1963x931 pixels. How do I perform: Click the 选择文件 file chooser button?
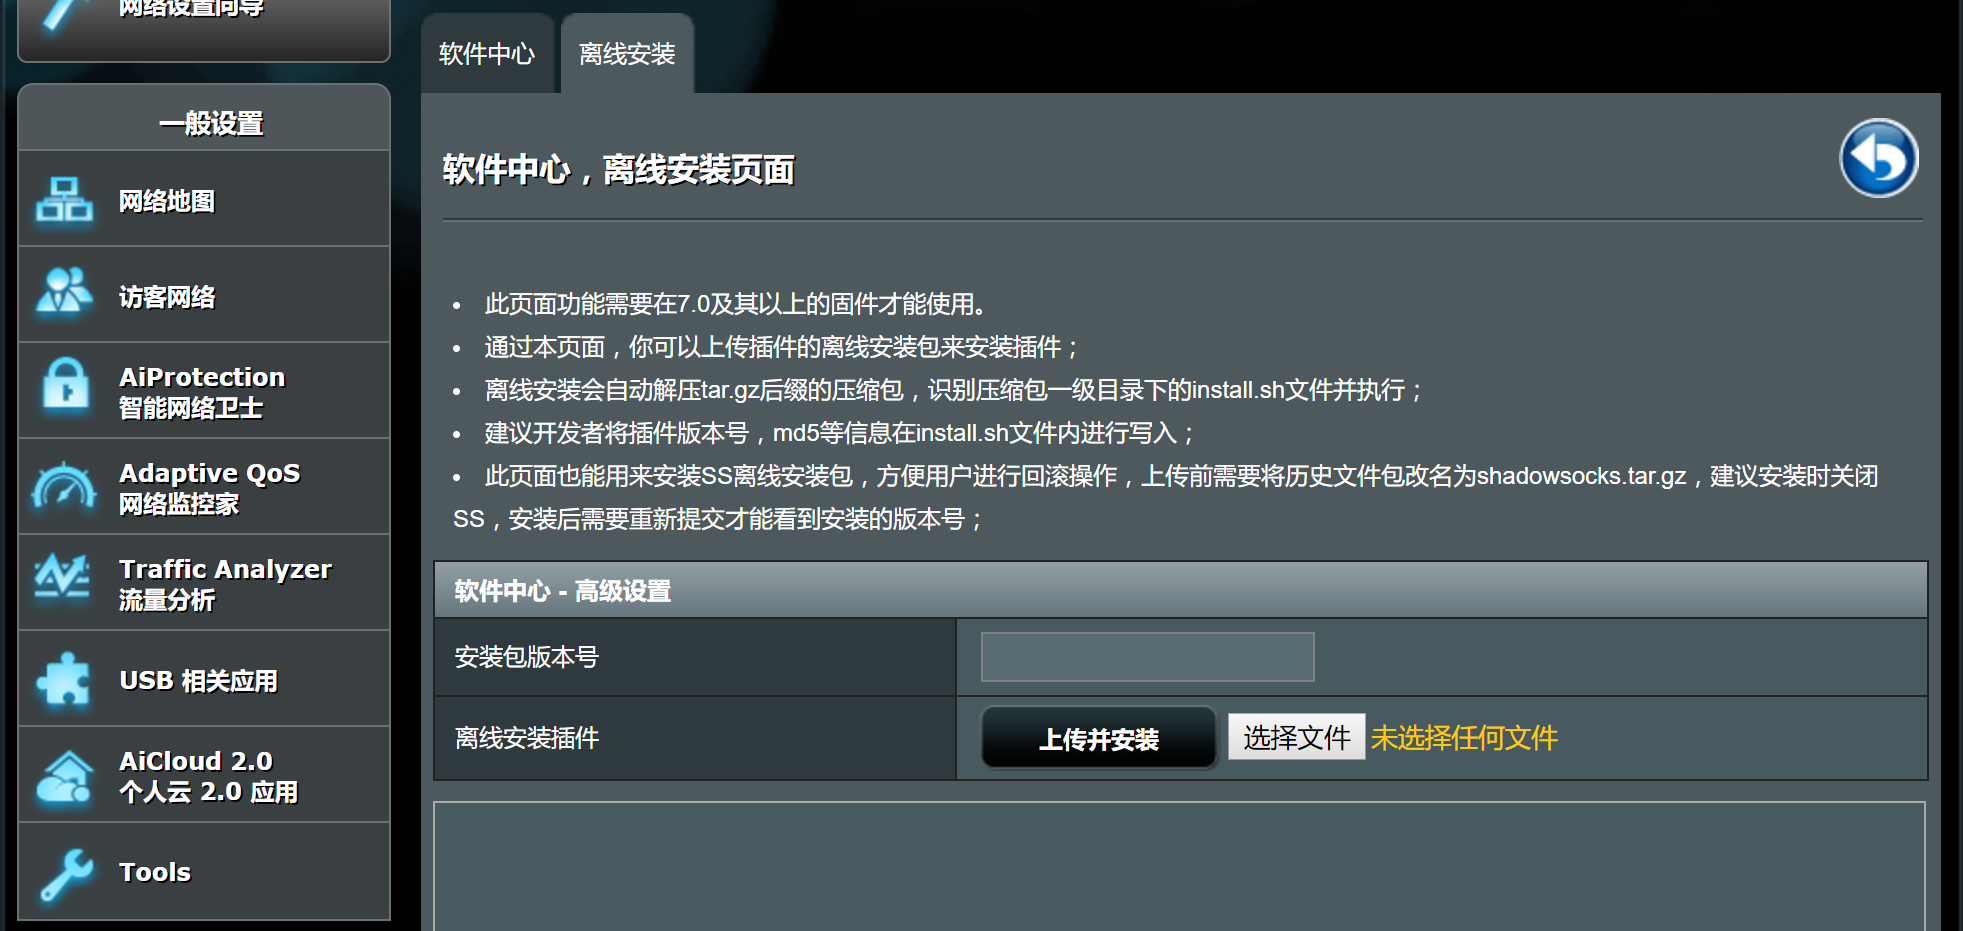tap(1296, 738)
